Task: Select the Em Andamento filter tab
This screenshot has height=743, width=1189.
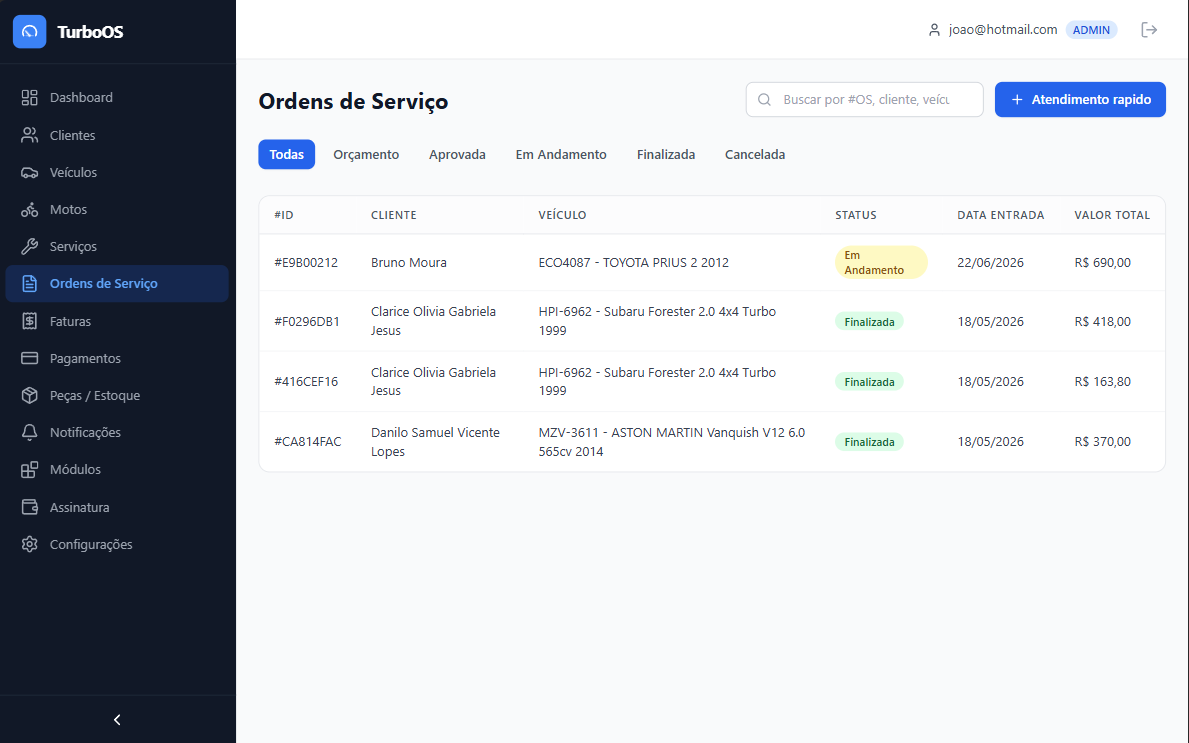Action: (561, 155)
